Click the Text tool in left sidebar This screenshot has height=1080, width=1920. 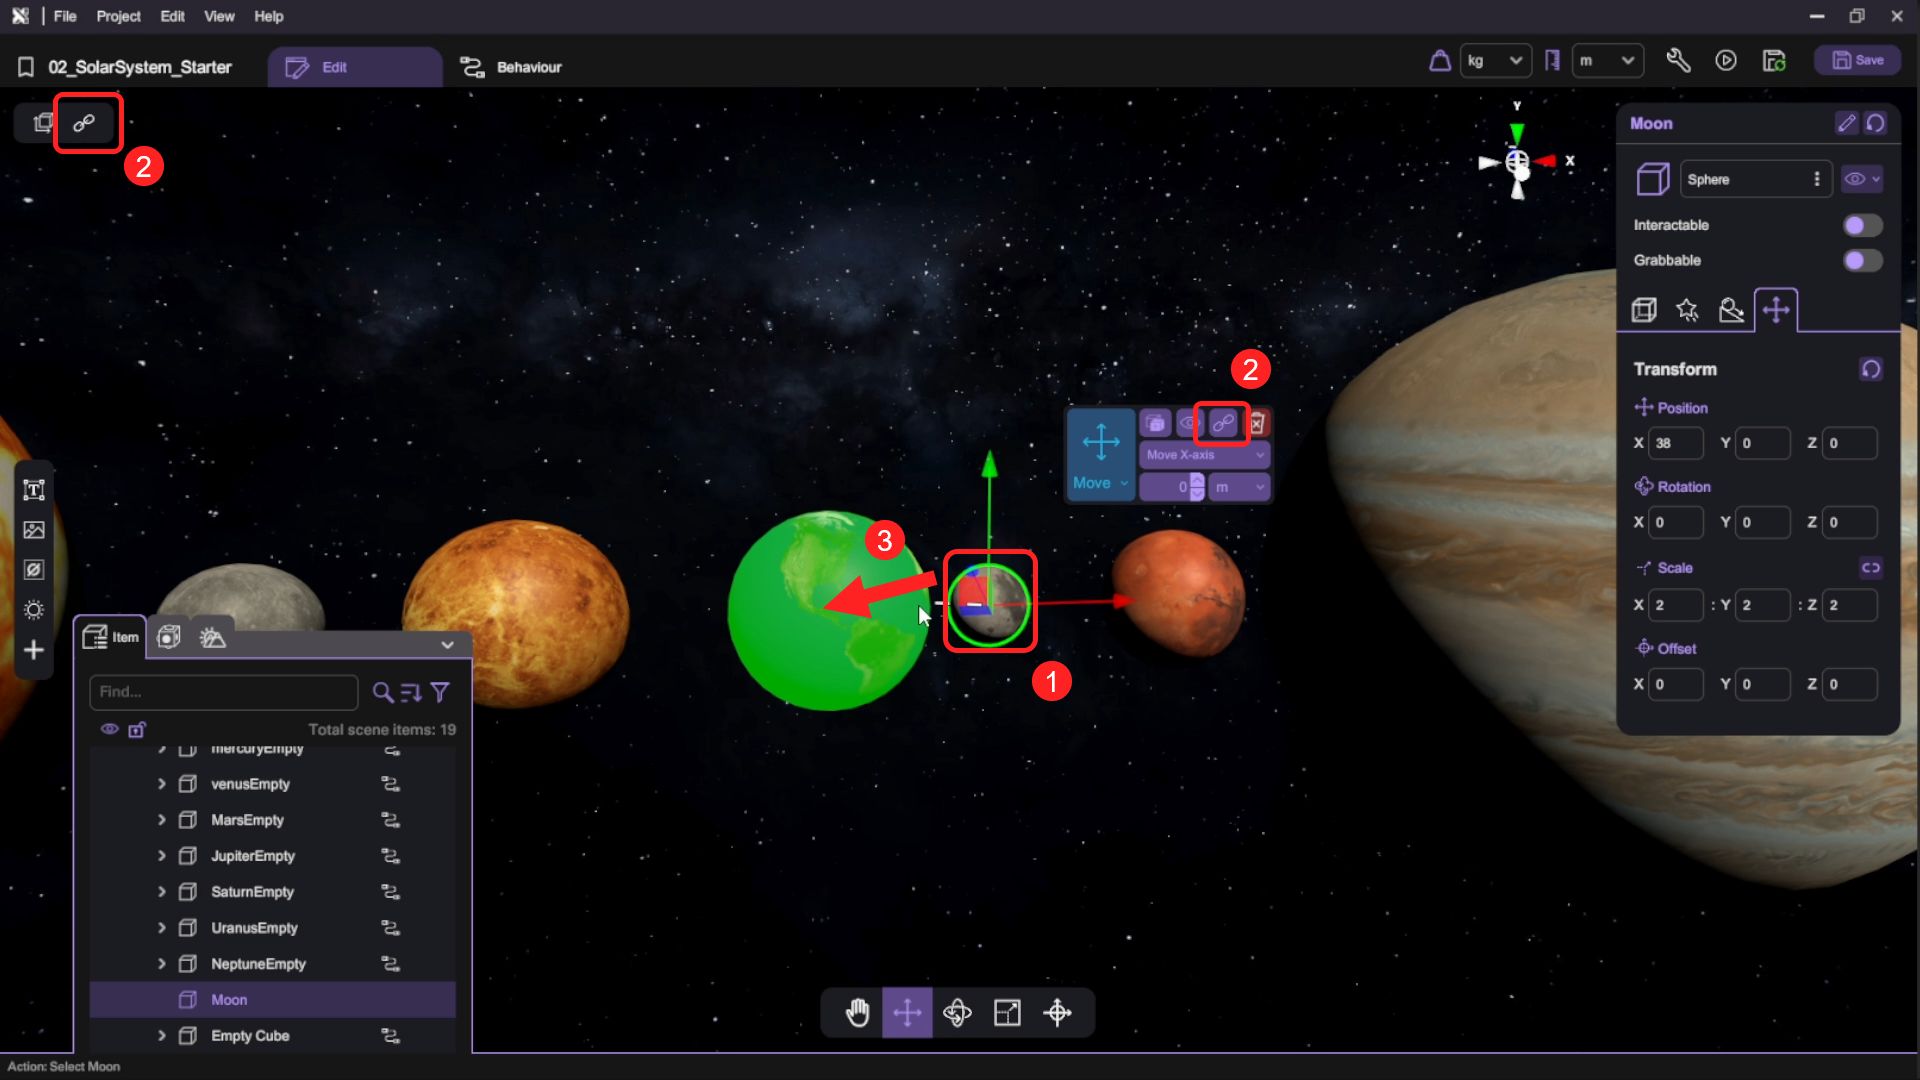pos(34,490)
